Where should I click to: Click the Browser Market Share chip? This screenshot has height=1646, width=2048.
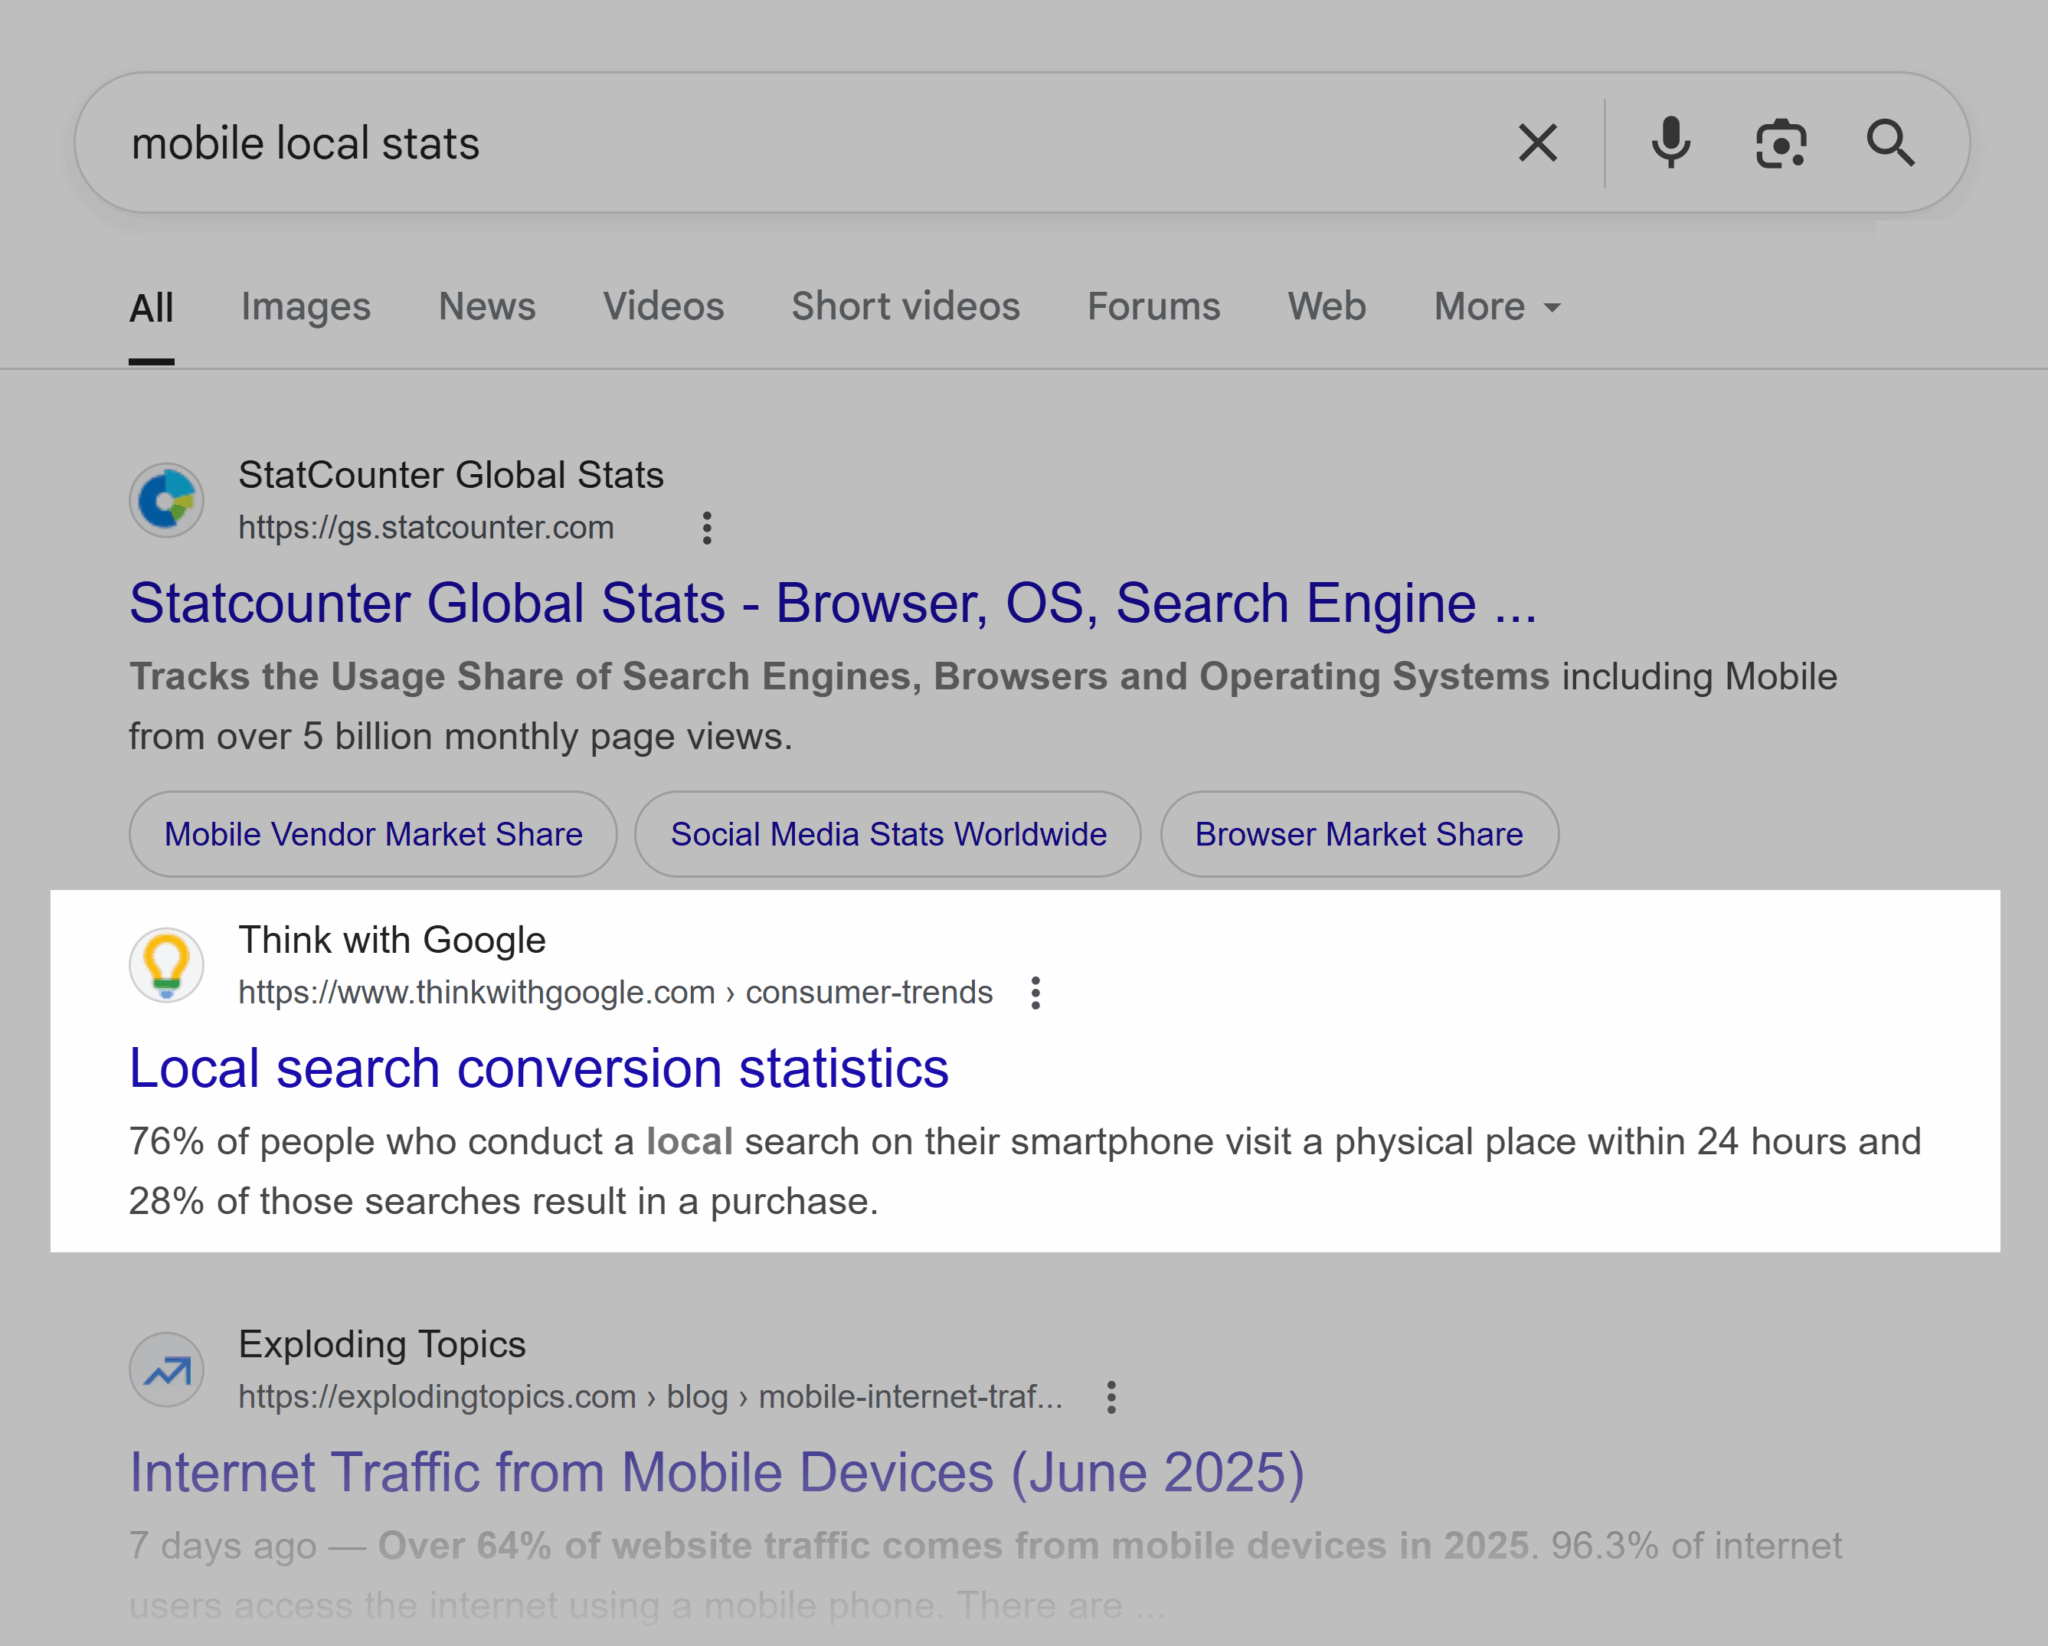pos(1359,833)
